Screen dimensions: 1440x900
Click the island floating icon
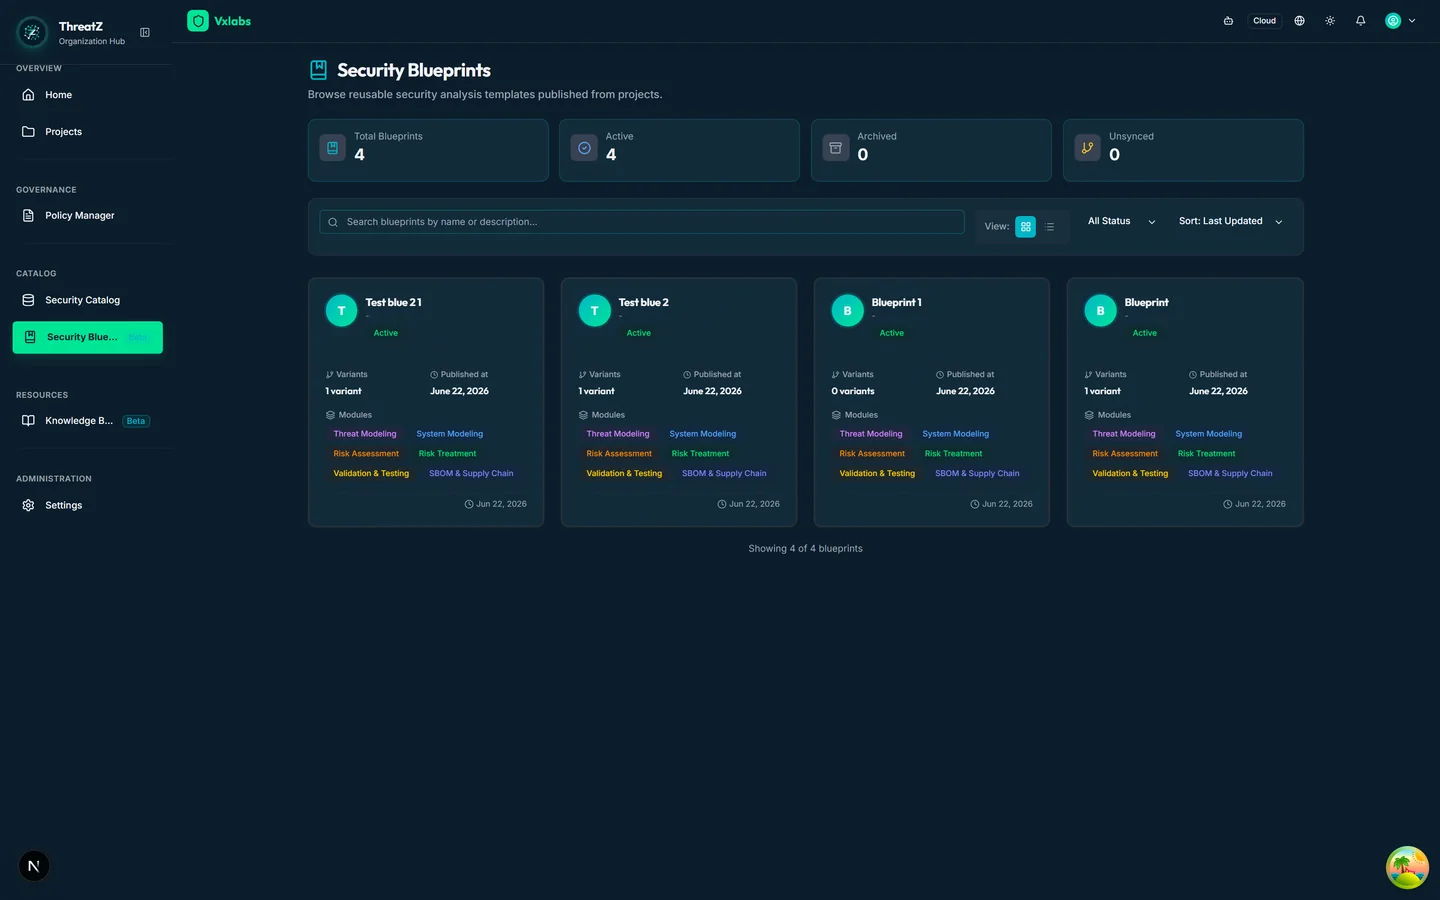[x=1407, y=868]
